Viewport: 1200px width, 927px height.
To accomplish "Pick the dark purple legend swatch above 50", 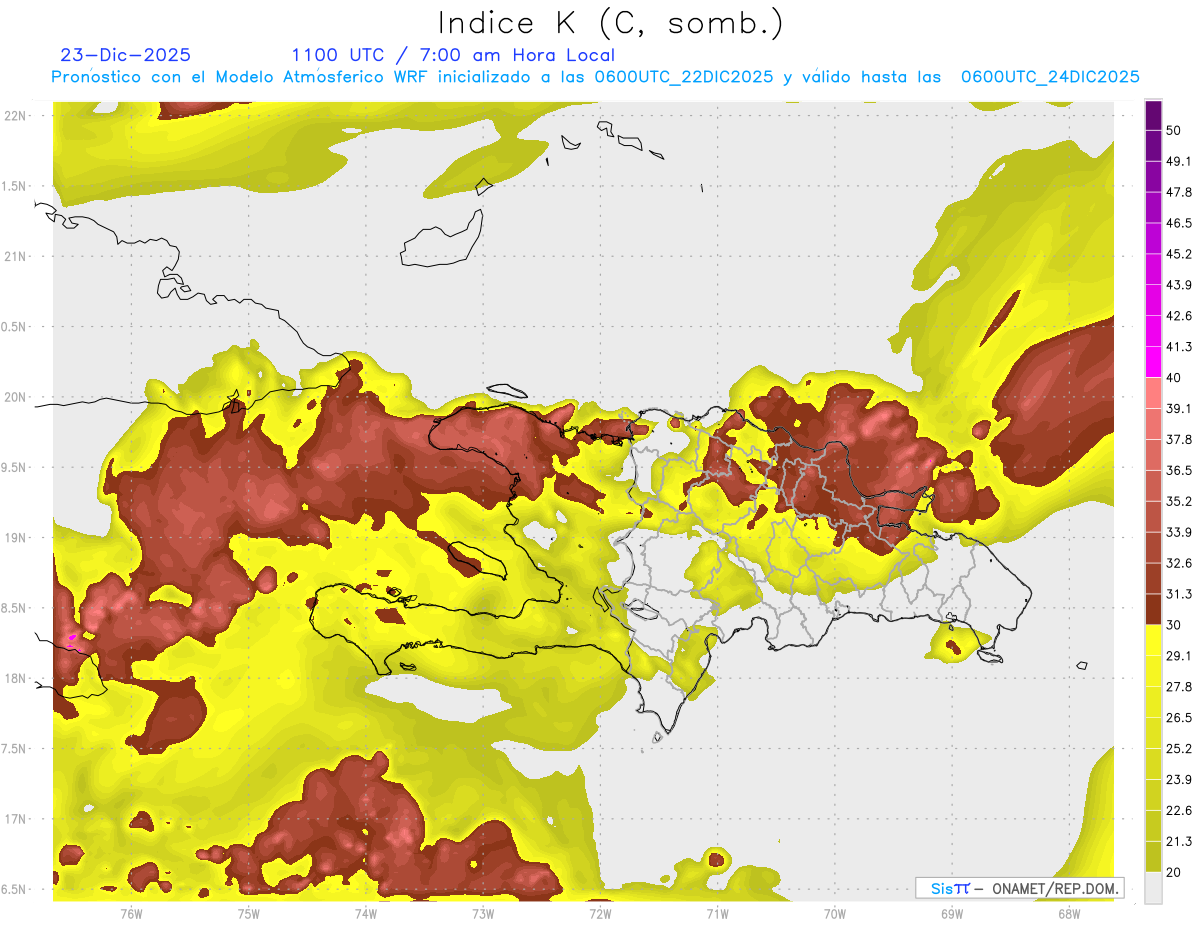I will [x=1154, y=115].
